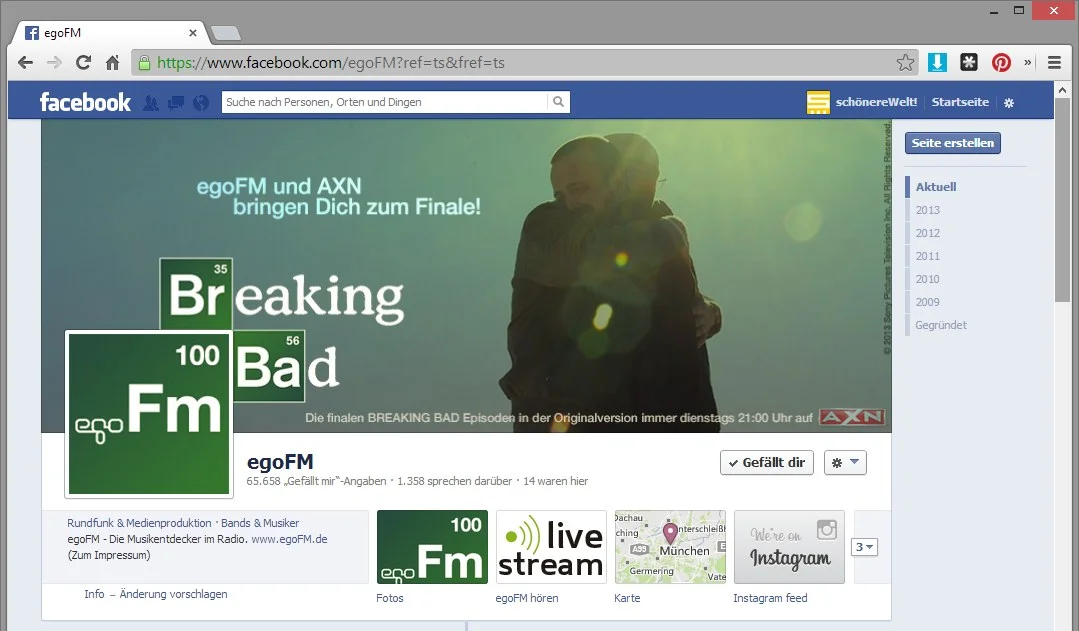Open Facebook account settings gear icon
1079x631 pixels.
[1009, 103]
